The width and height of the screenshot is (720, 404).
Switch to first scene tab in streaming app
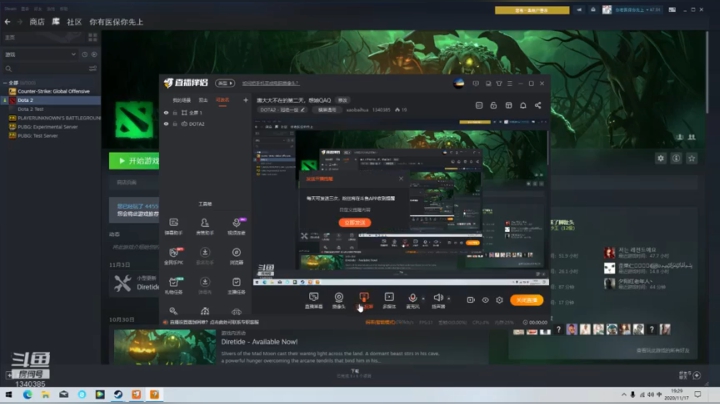[x=181, y=100]
